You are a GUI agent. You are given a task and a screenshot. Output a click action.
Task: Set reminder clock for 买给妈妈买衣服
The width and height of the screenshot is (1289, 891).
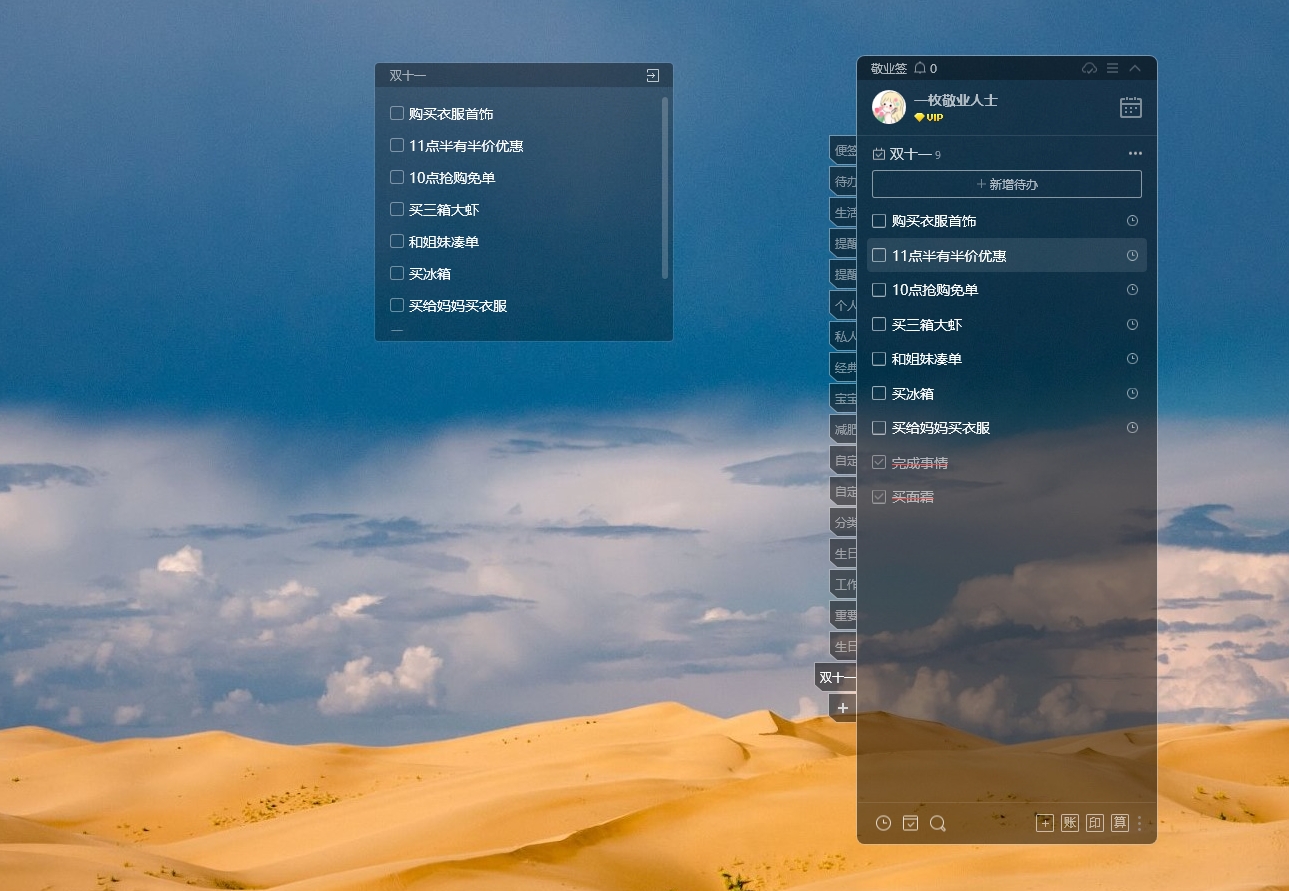1132,428
